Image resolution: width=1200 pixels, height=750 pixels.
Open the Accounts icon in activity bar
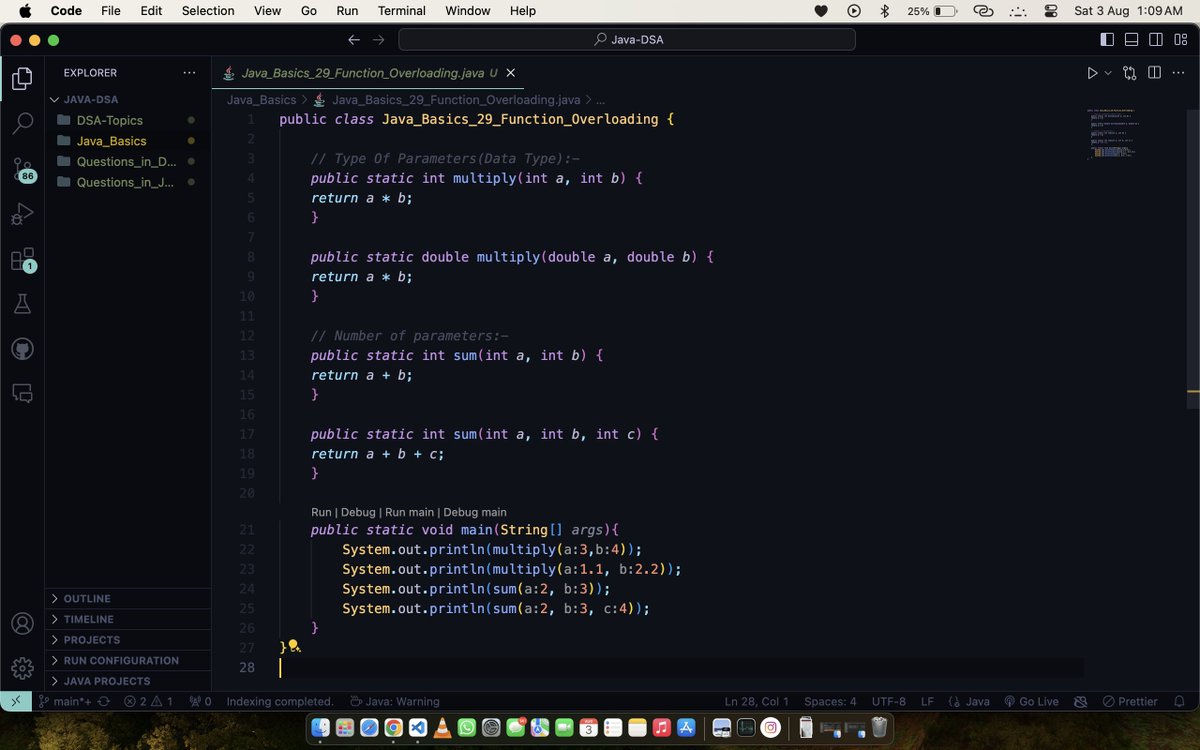click(22, 624)
